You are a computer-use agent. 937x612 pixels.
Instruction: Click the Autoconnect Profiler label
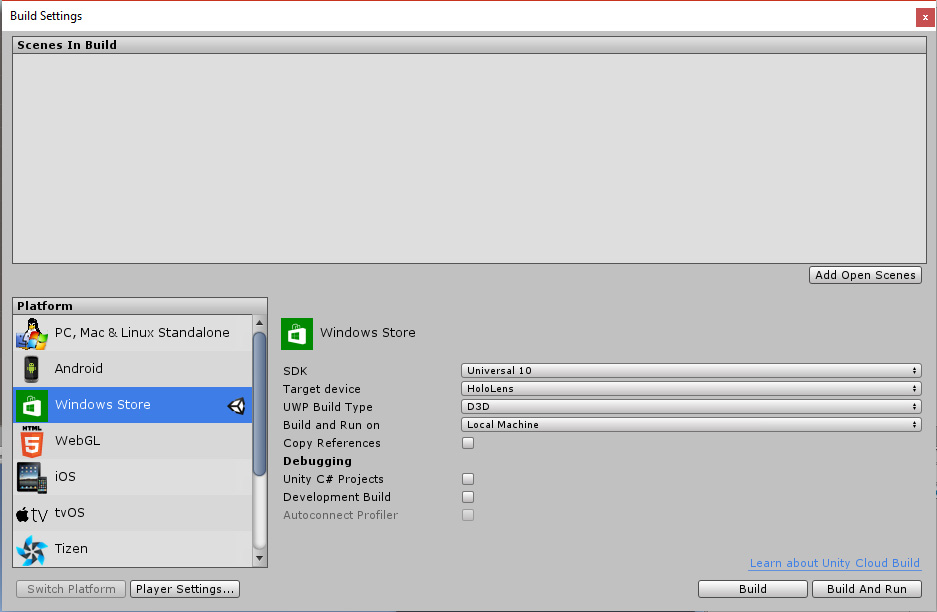(x=341, y=515)
